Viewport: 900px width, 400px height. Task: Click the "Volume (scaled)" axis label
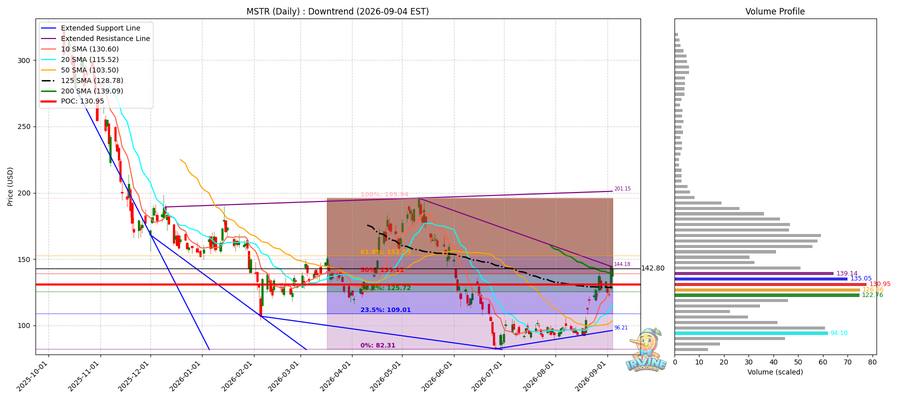tap(775, 372)
